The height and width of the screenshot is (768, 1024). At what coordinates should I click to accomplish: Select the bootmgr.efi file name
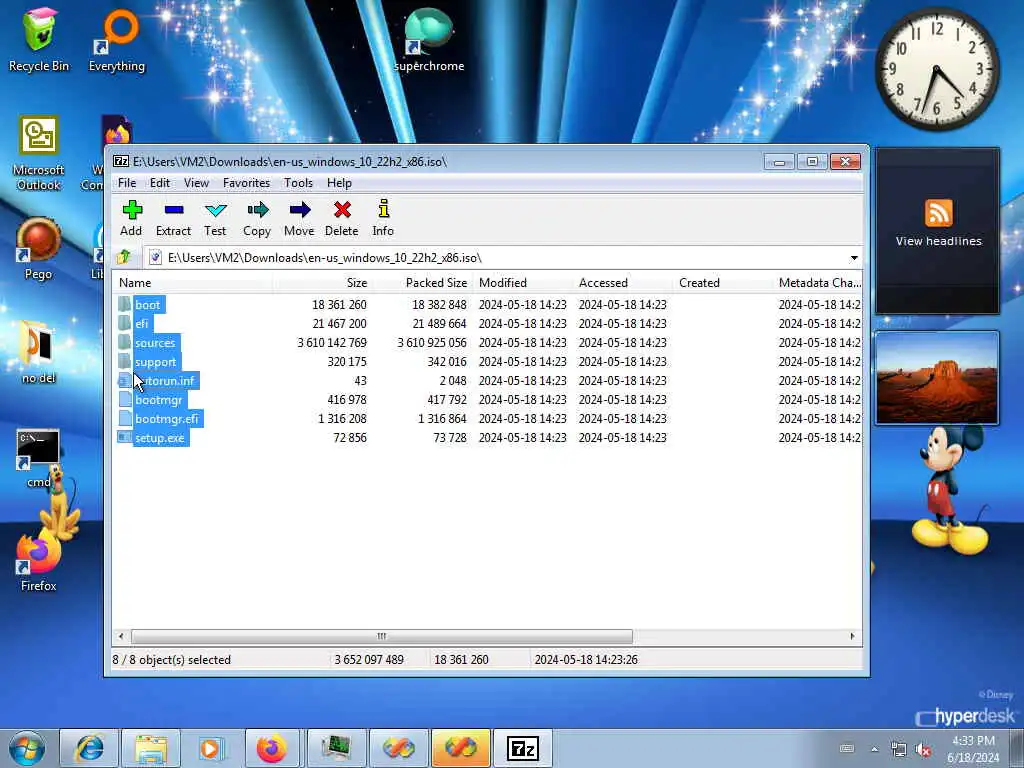click(x=167, y=419)
